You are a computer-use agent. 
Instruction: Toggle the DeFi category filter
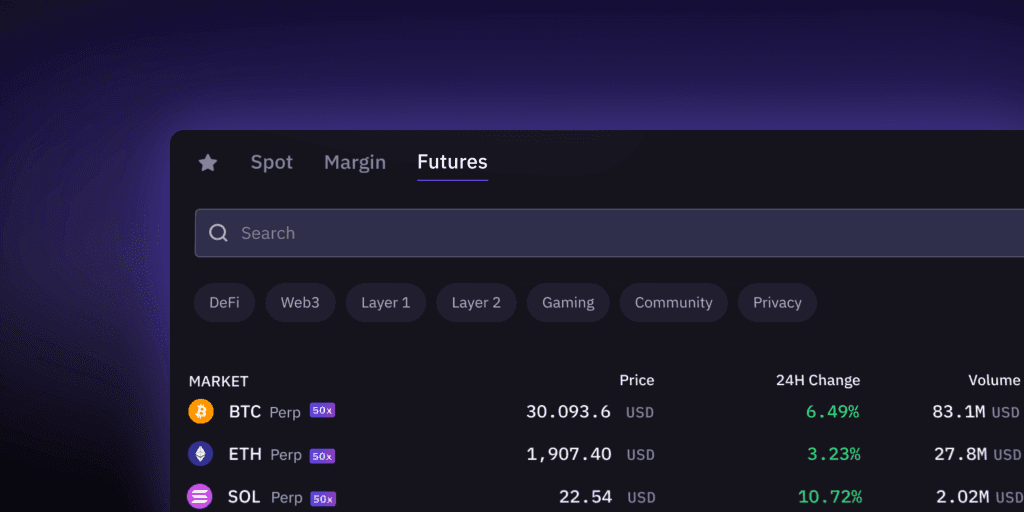coord(224,302)
